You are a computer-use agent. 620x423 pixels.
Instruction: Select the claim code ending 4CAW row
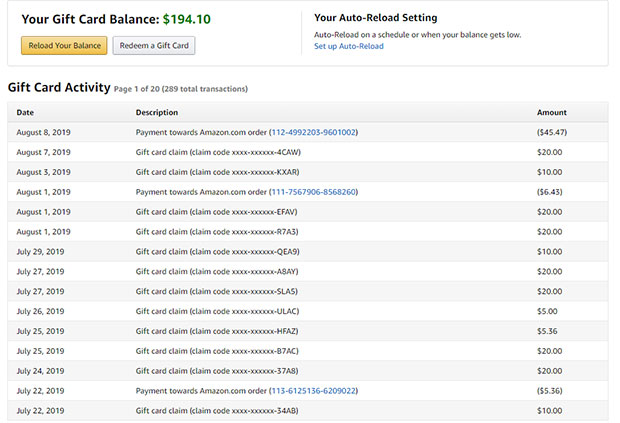[x=308, y=152]
